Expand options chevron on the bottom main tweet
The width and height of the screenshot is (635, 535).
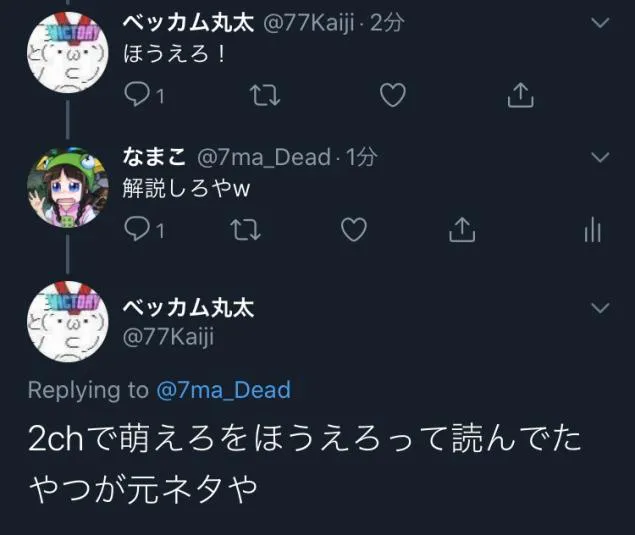pyautogui.click(x=600, y=308)
